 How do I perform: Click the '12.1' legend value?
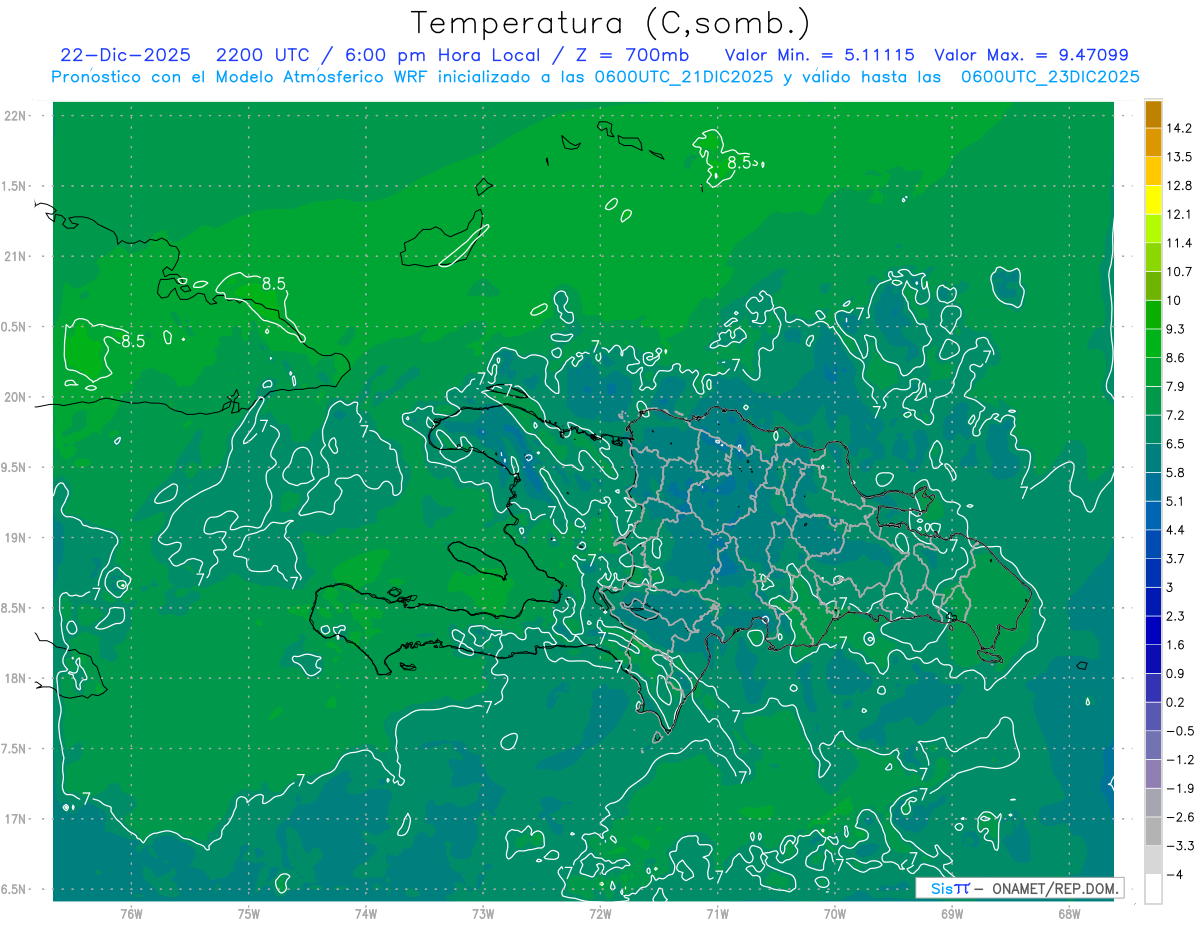tap(1181, 214)
